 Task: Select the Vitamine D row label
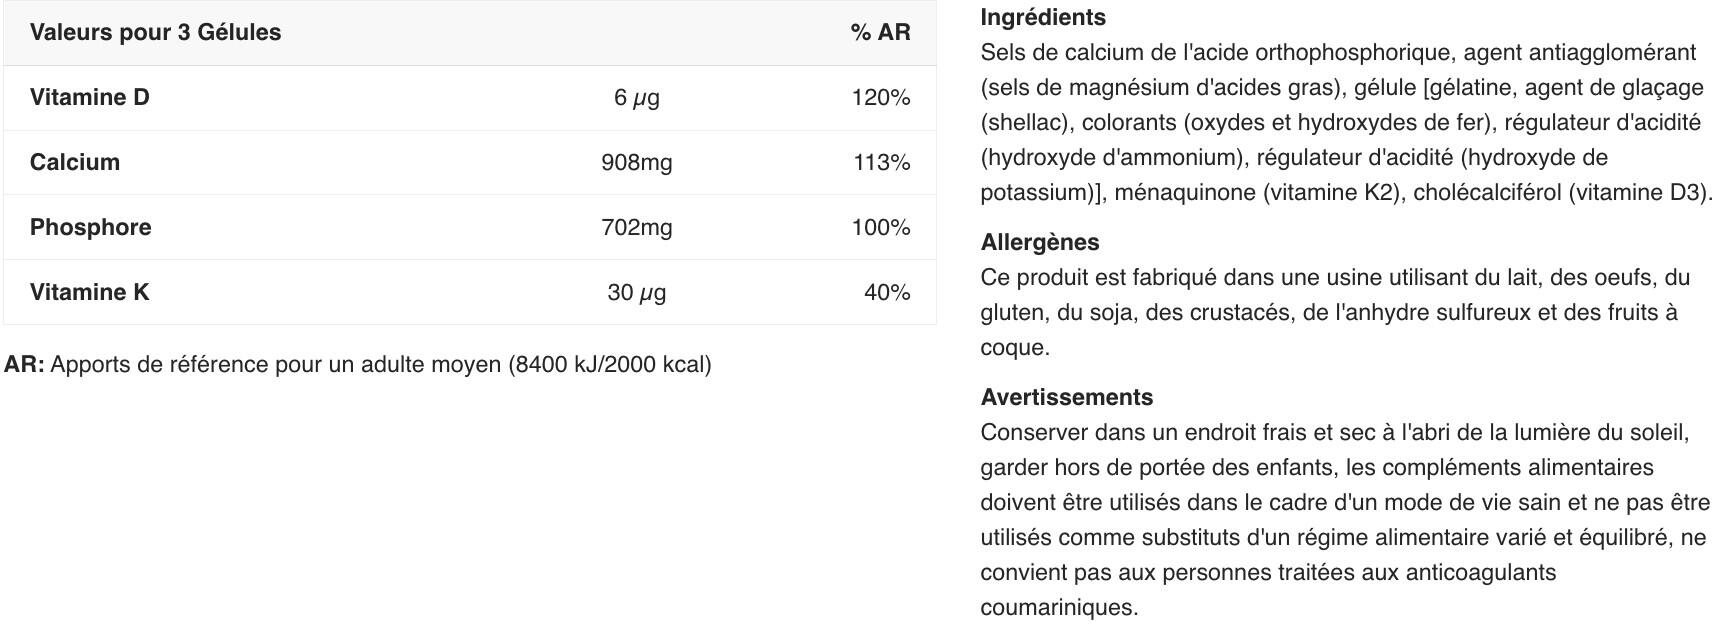[89, 97]
